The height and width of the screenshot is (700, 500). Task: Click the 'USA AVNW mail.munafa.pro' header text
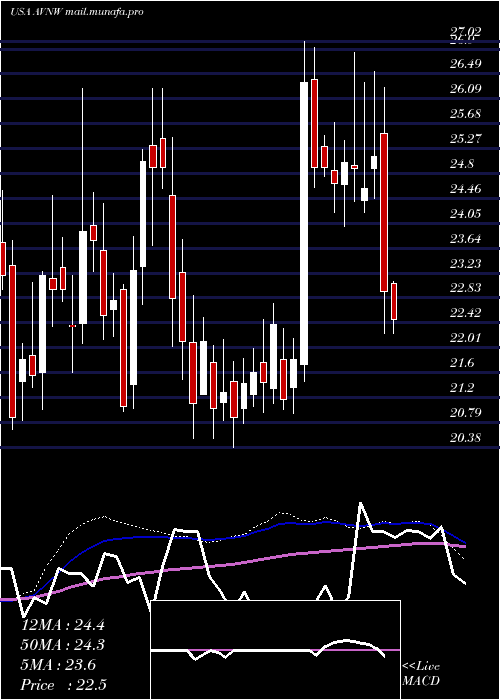click(x=77, y=12)
